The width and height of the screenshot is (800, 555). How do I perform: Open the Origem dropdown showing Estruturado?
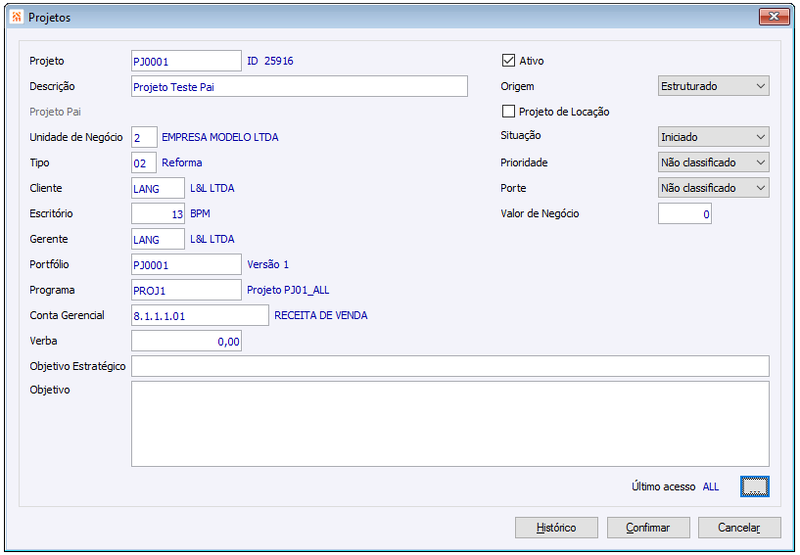[x=713, y=86]
